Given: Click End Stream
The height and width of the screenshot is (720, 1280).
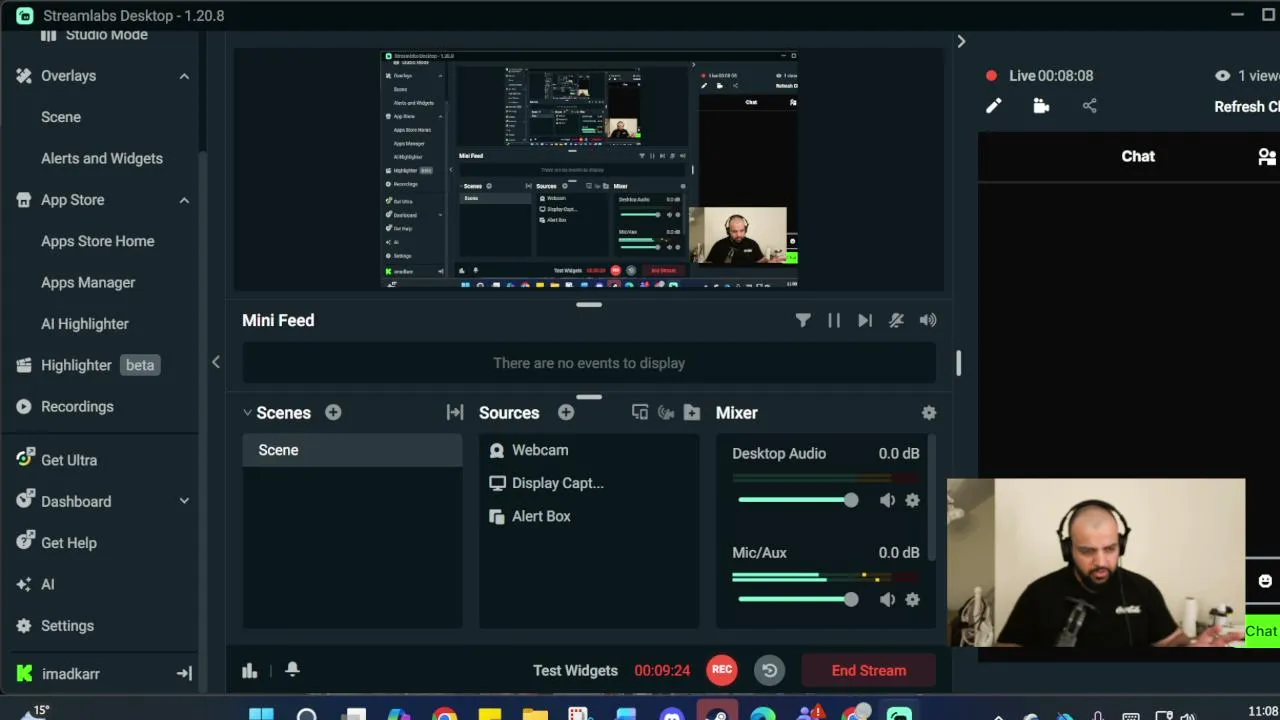Looking at the screenshot, I should tap(869, 671).
